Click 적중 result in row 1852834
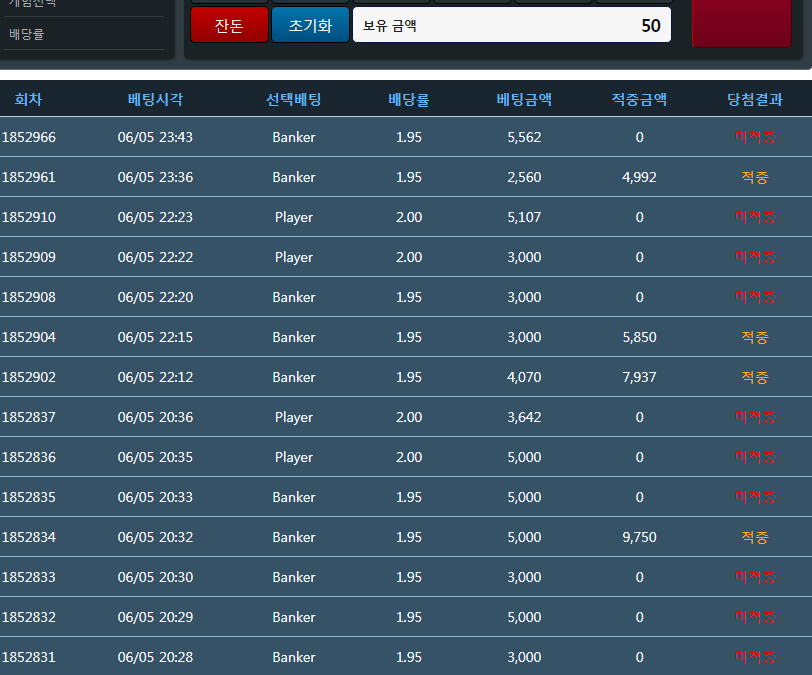This screenshot has width=812, height=675. (755, 537)
